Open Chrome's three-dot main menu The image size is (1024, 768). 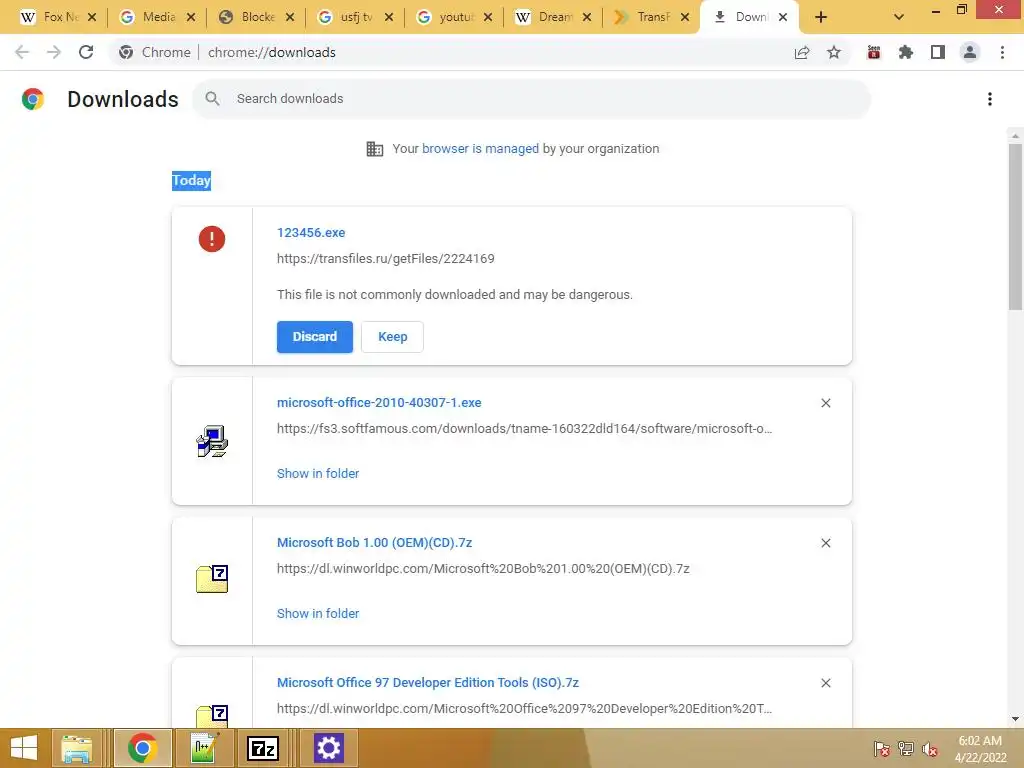(1002, 52)
